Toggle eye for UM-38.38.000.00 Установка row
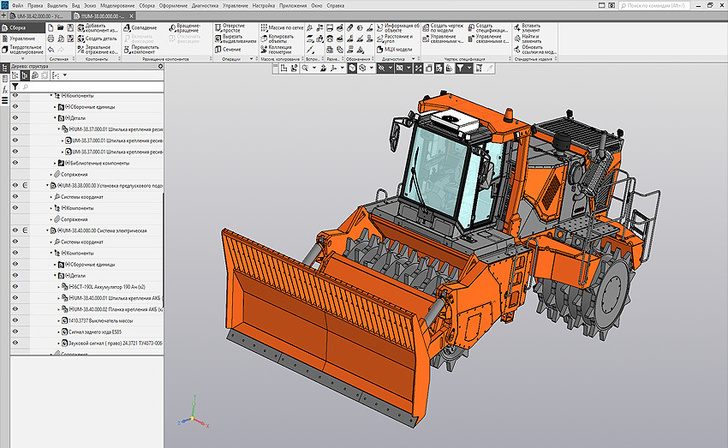728x448 pixels. click(15, 185)
